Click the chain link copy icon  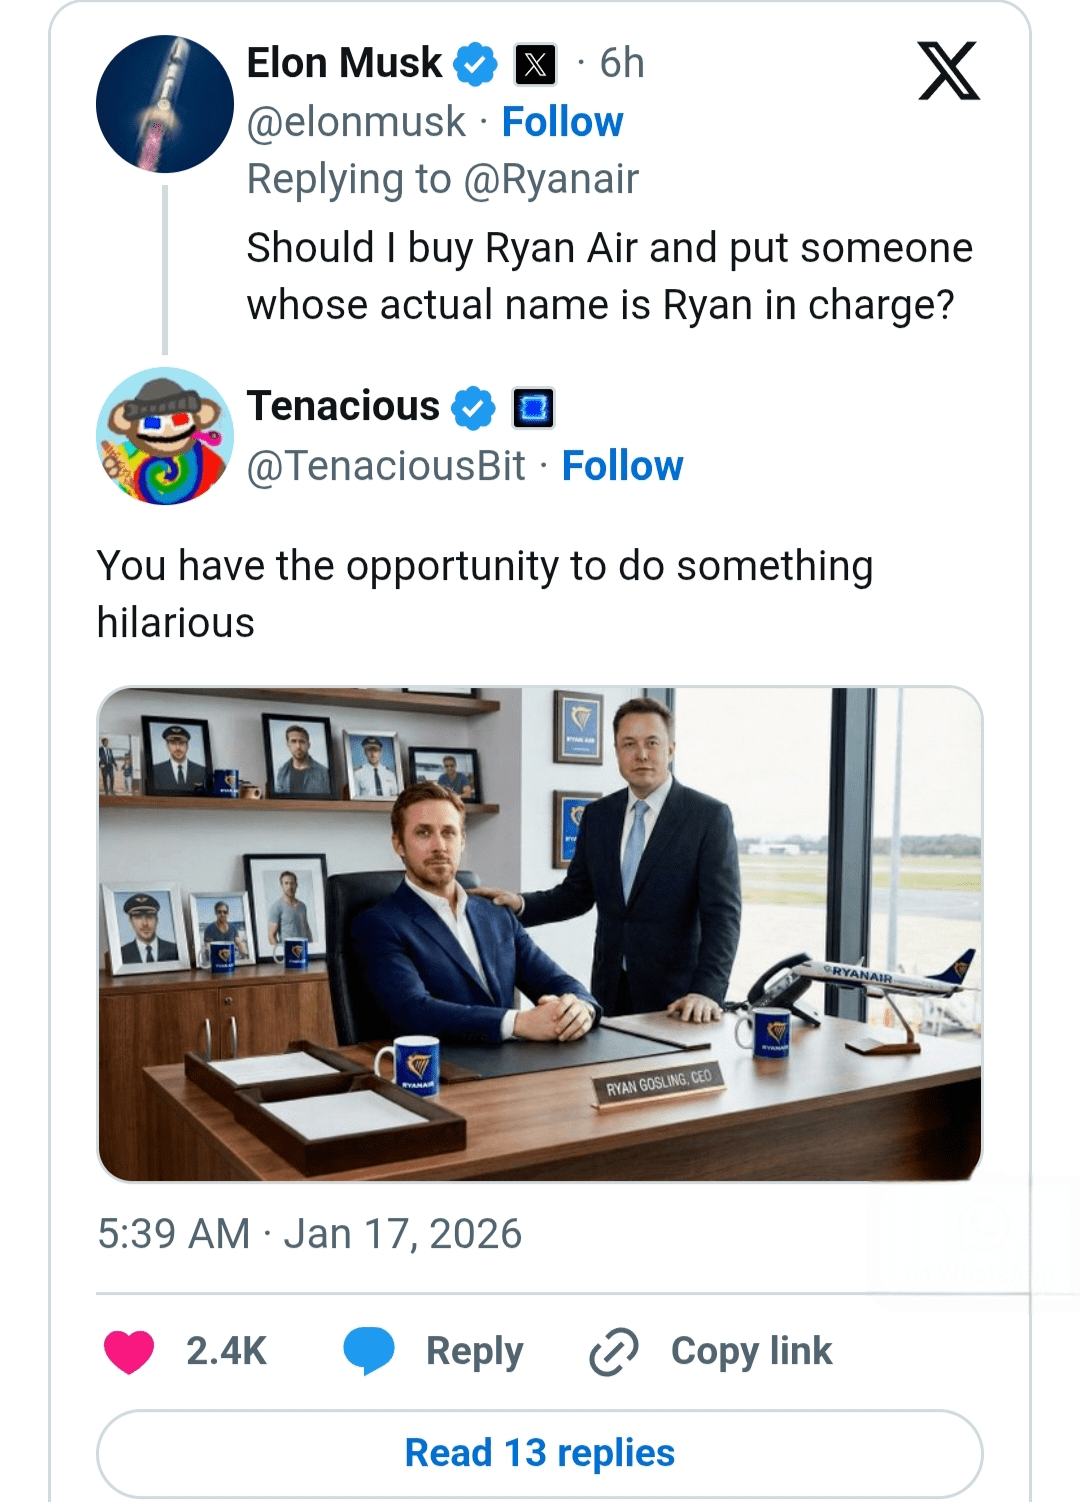(613, 1352)
